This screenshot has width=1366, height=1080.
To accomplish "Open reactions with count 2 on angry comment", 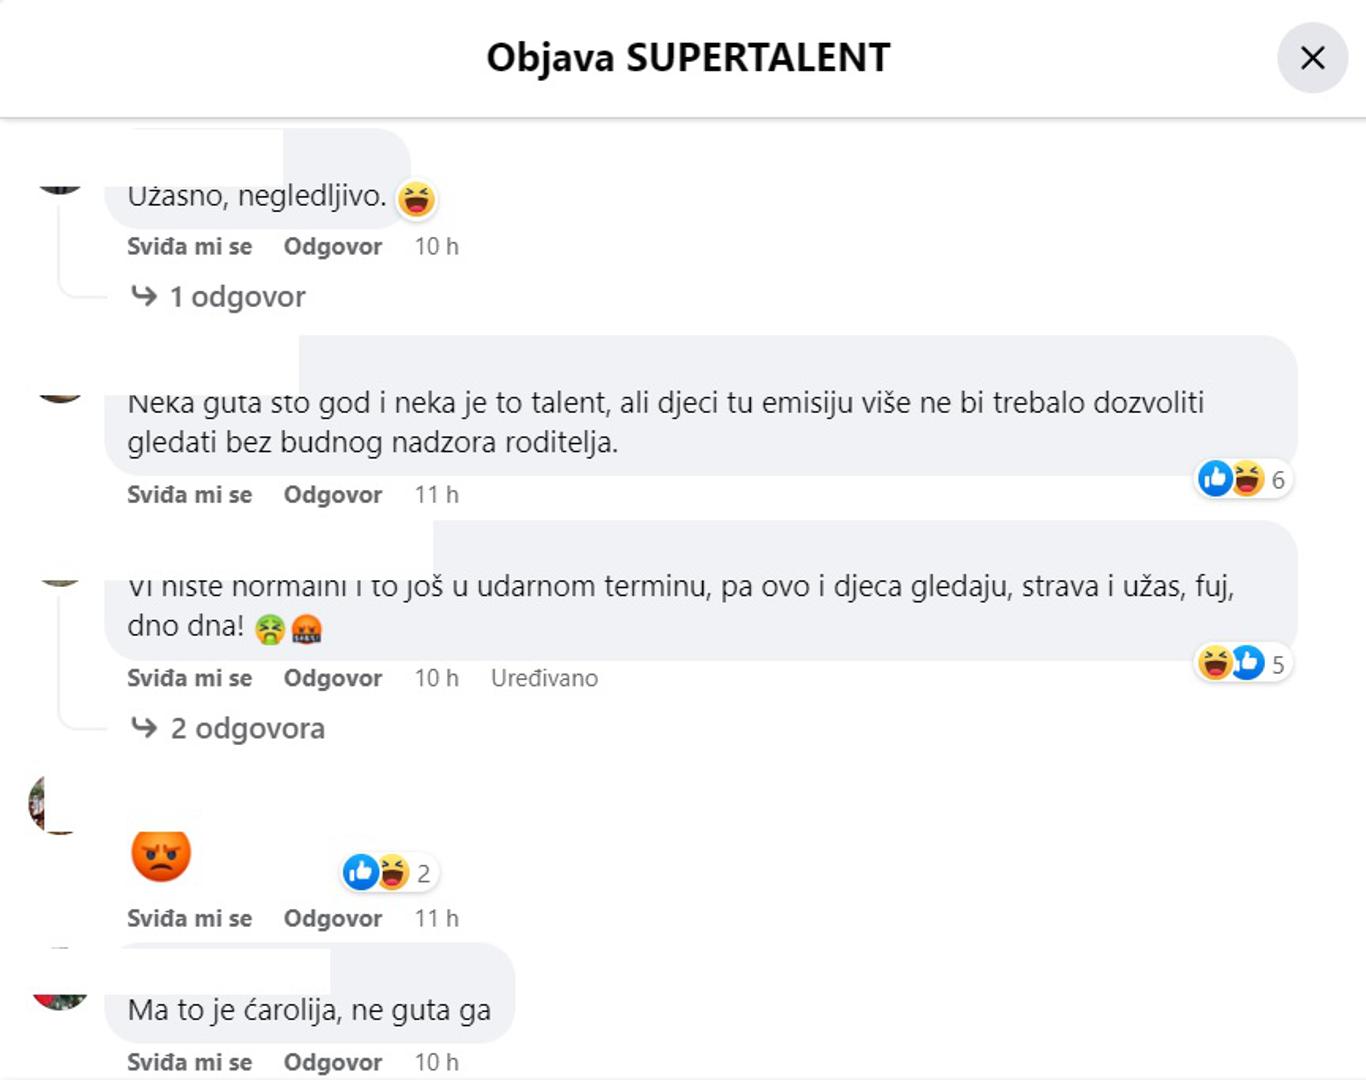I will click(389, 873).
